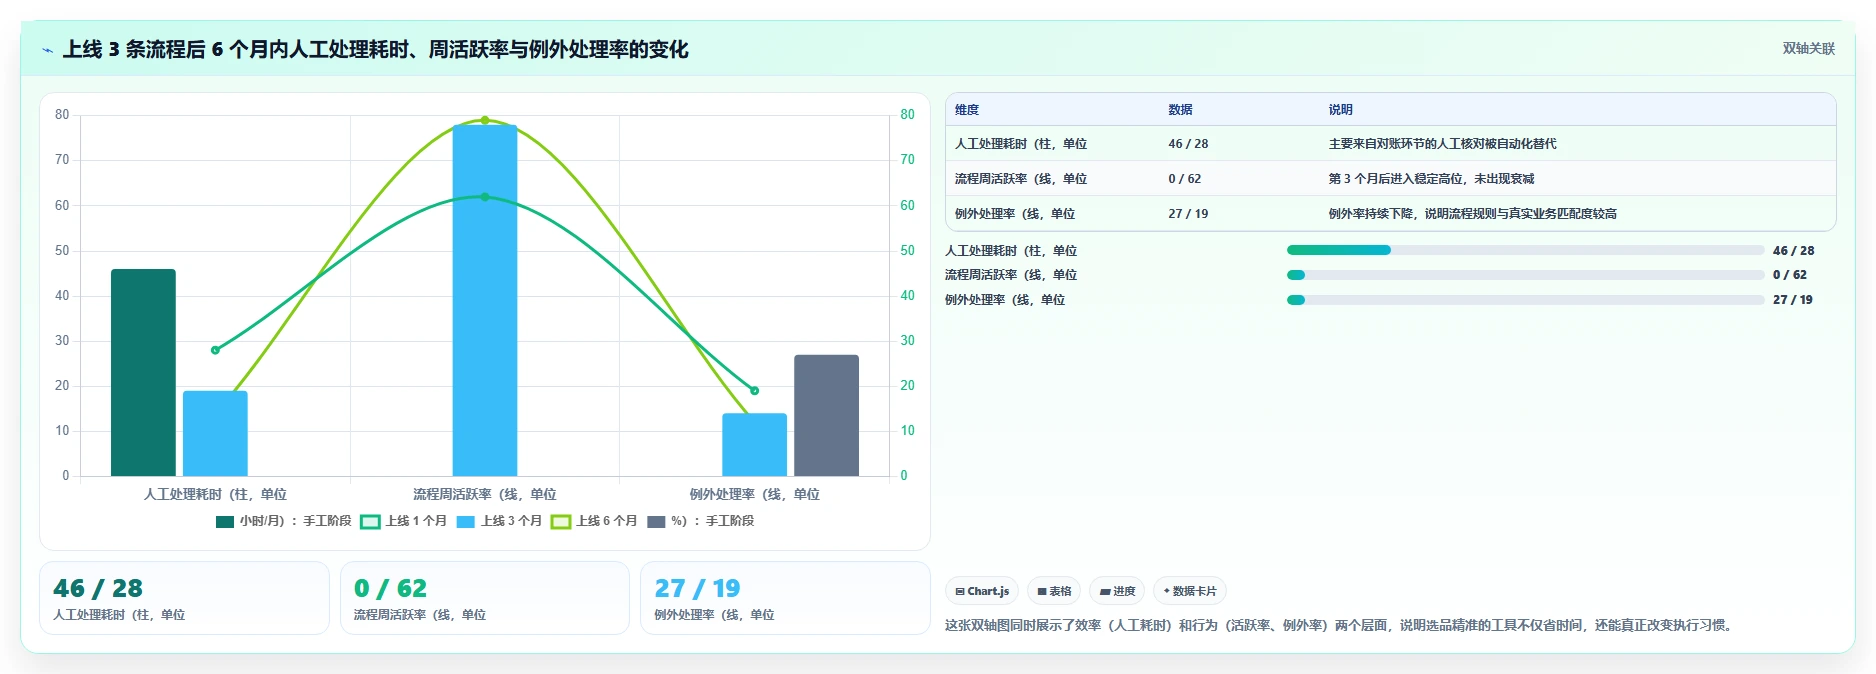Image resolution: width=1876 pixels, height=674 pixels.
Task: Click 46 / 28 value beside progress bar
Action: pos(1793,251)
